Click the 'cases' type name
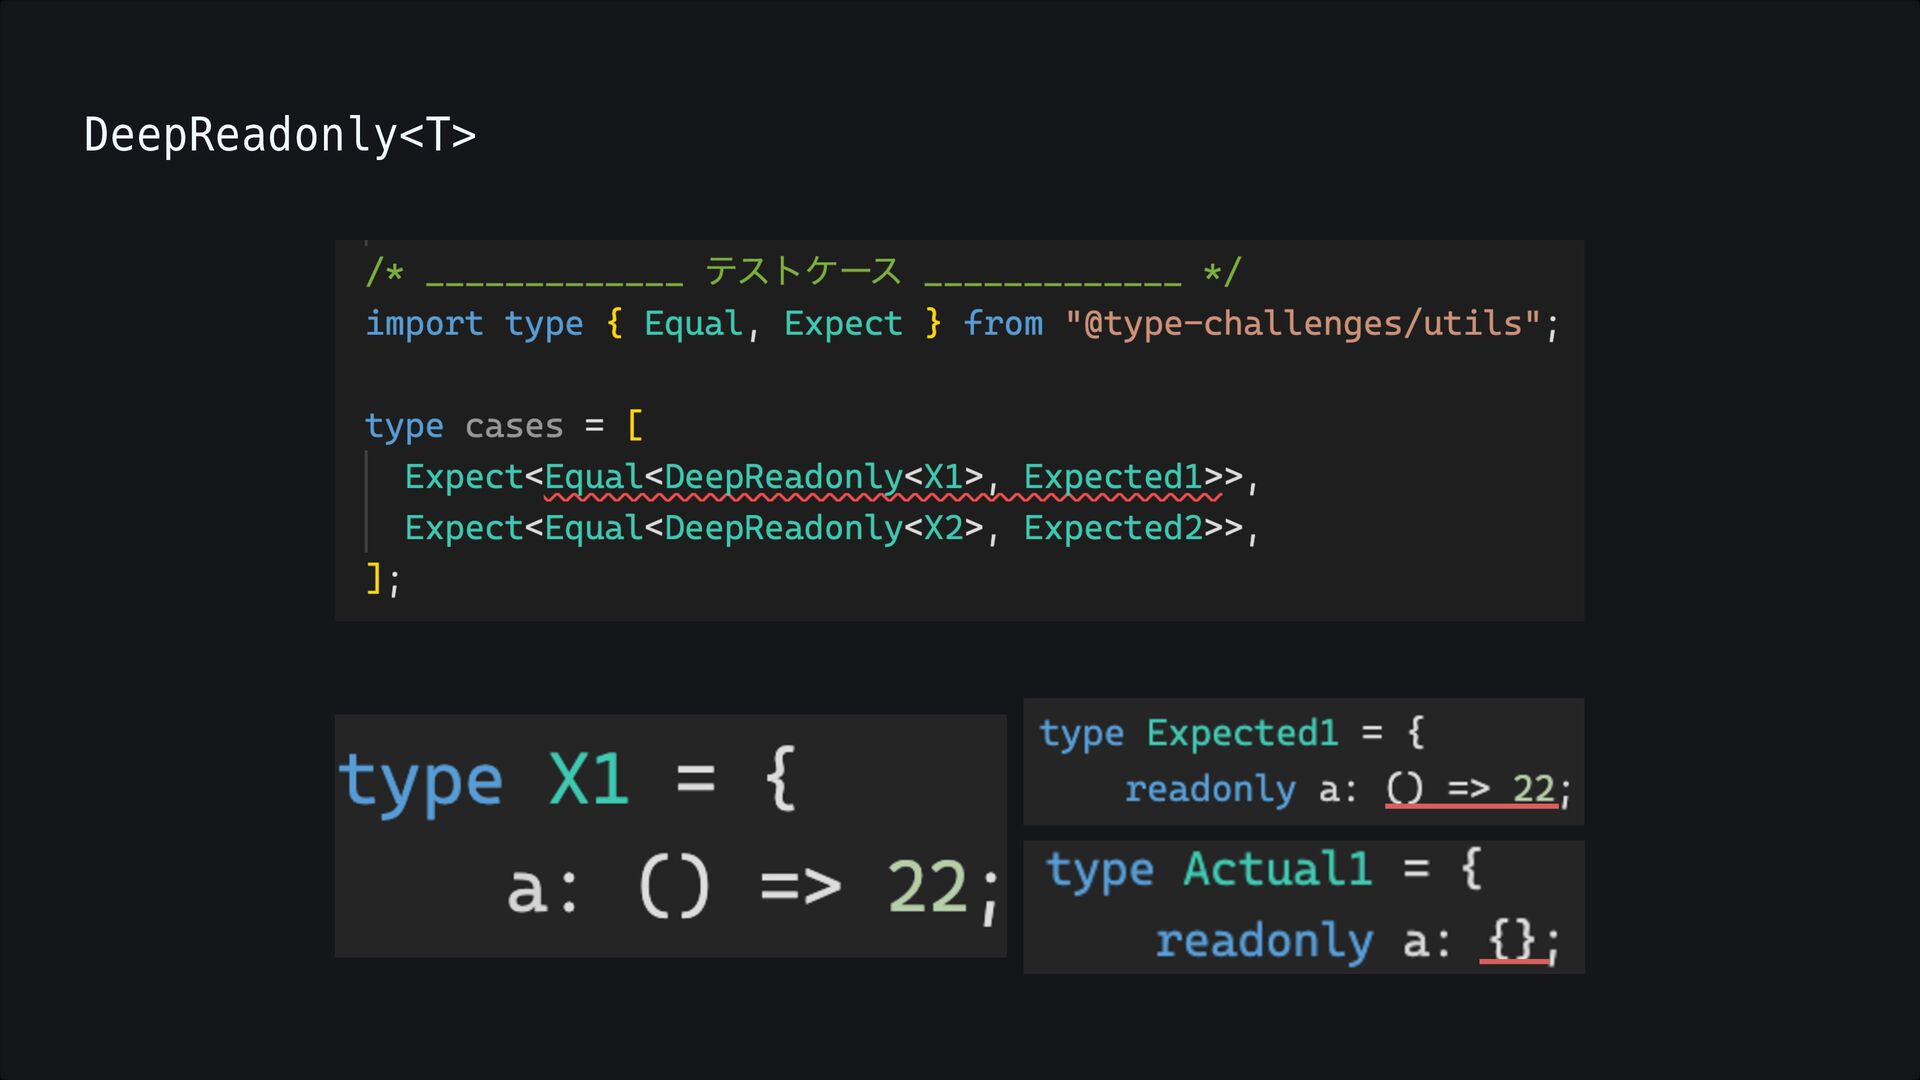Viewport: 1920px width, 1080px height. (x=514, y=427)
